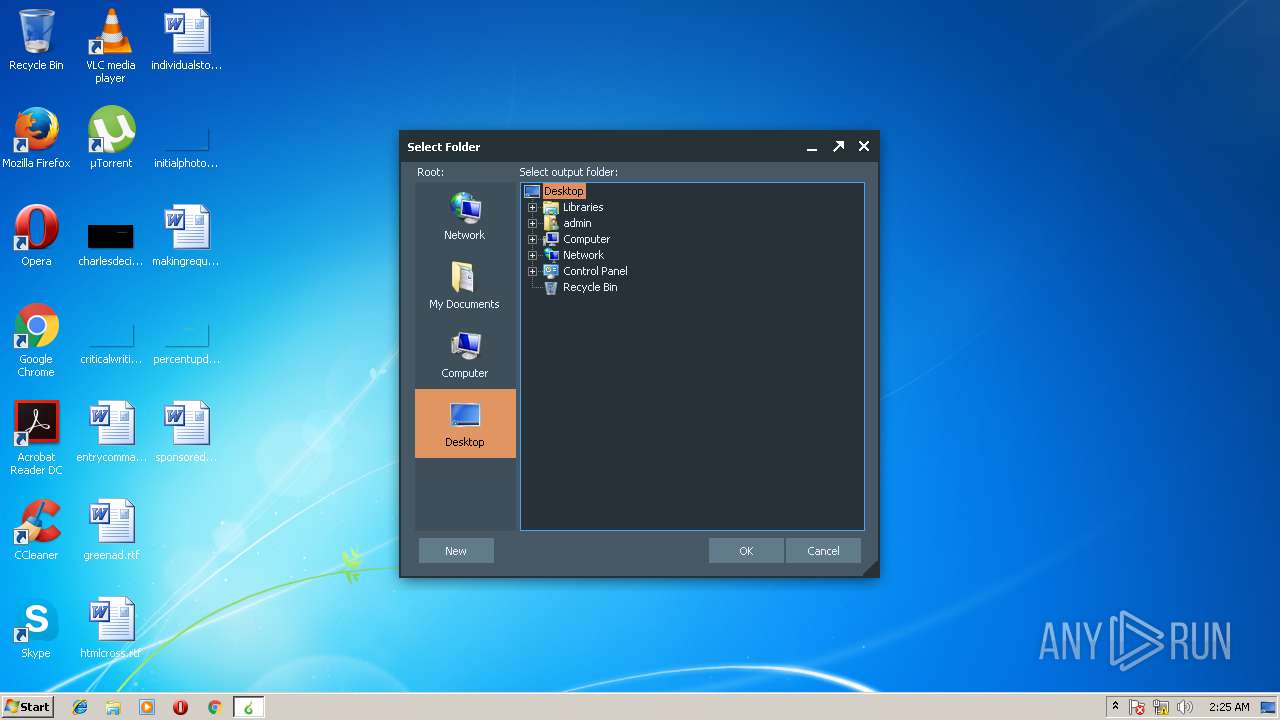Open the Windows Start menu
Screen dimensions: 1280x720
28,707
